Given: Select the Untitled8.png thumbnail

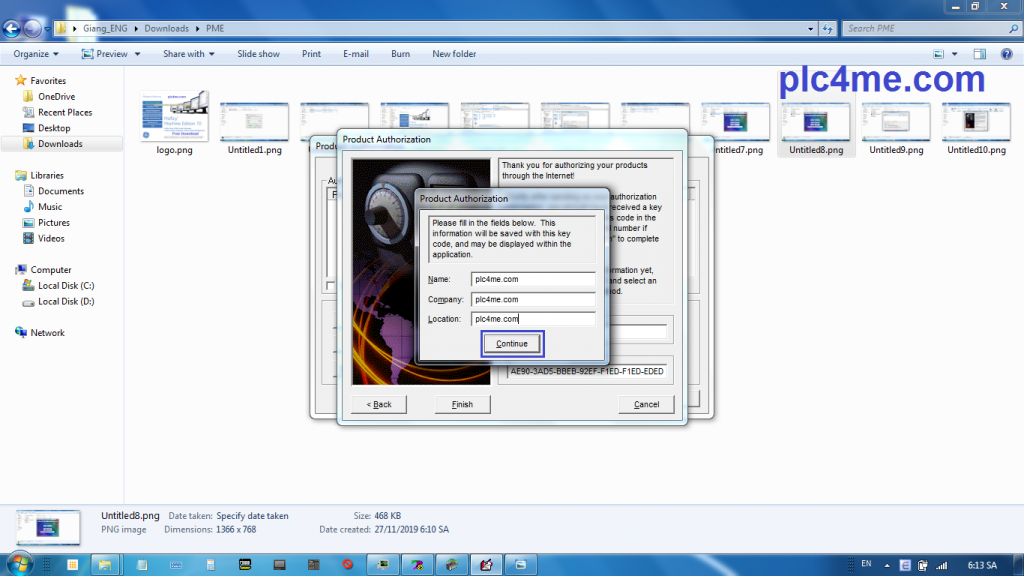Looking at the screenshot, I should tap(816, 121).
